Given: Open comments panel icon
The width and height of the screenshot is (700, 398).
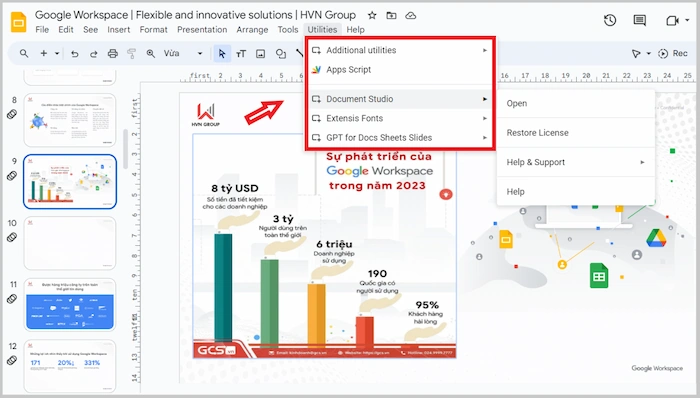Looking at the screenshot, I should pyautogui.click(x=639, y=20).
